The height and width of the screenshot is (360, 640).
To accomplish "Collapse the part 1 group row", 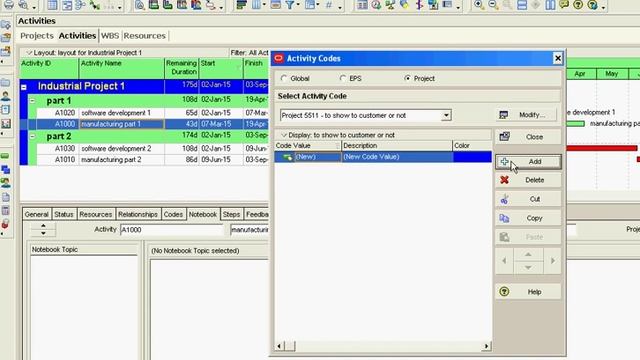I will [32, 100].
